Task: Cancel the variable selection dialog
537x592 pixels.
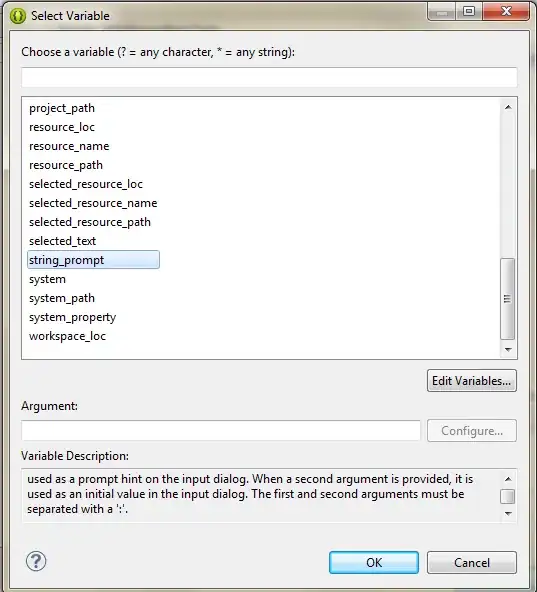Action: (x=472, y=563)
